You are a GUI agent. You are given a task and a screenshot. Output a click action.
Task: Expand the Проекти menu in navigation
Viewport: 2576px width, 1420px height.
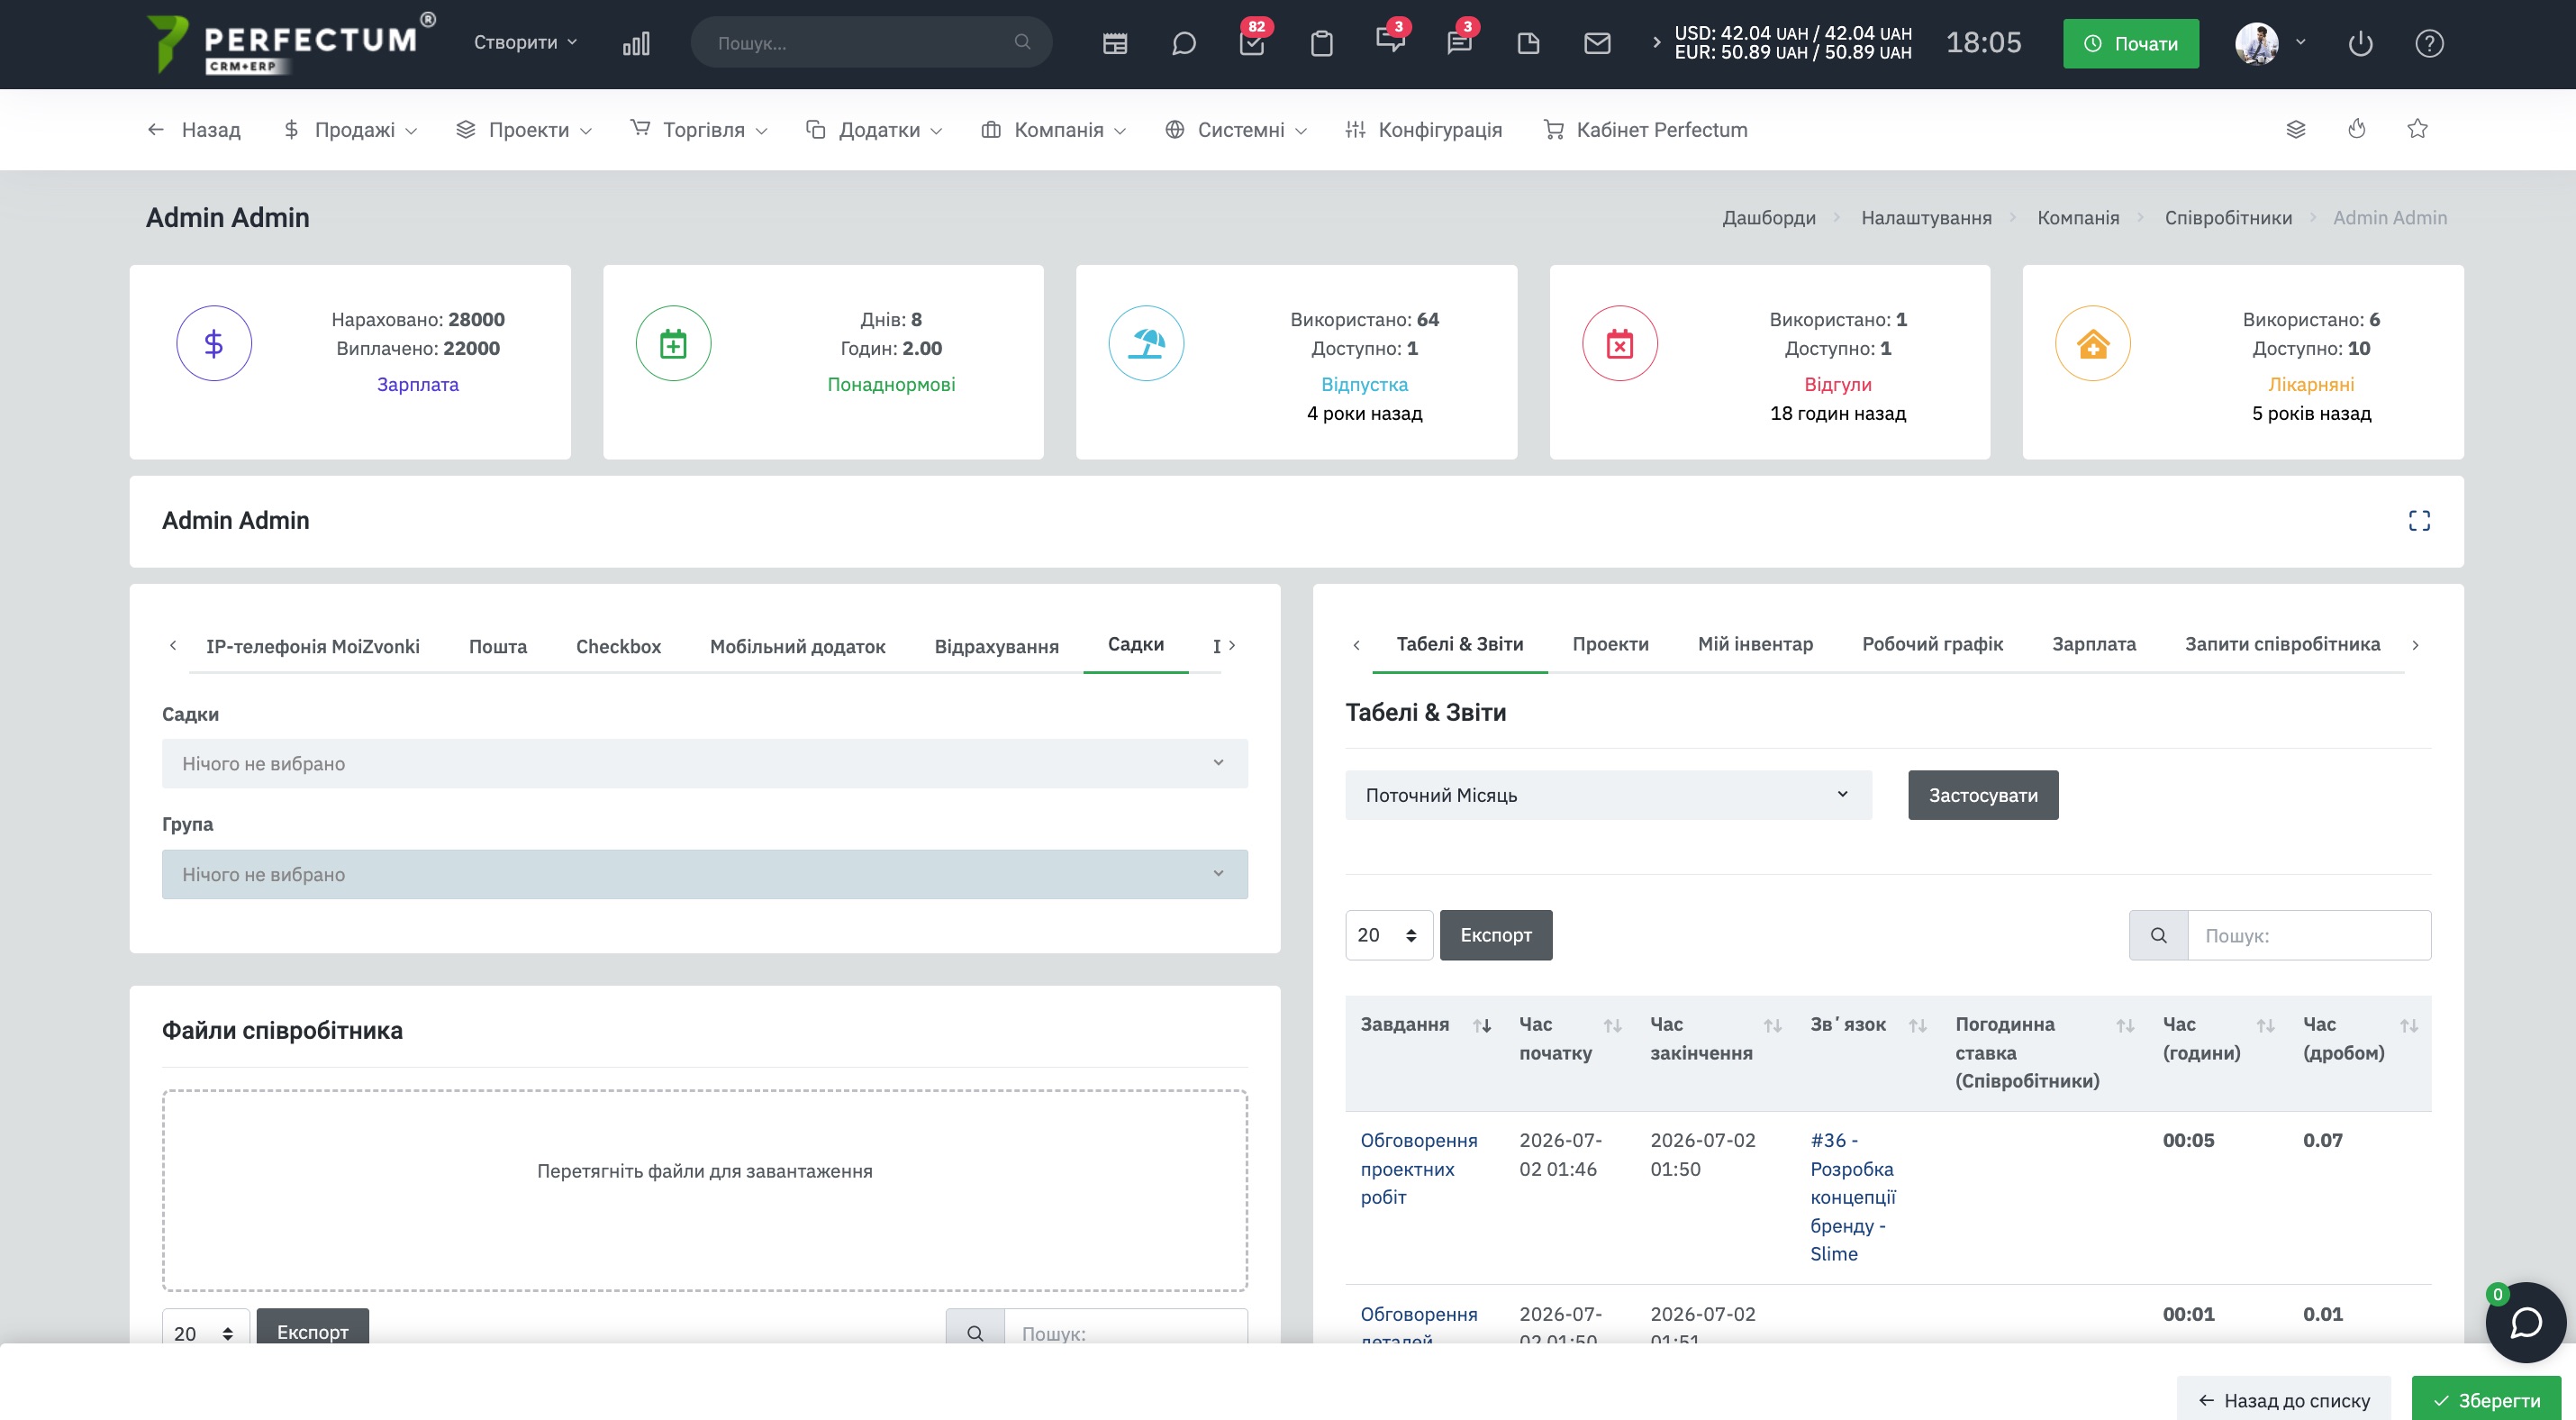point(524,130)
